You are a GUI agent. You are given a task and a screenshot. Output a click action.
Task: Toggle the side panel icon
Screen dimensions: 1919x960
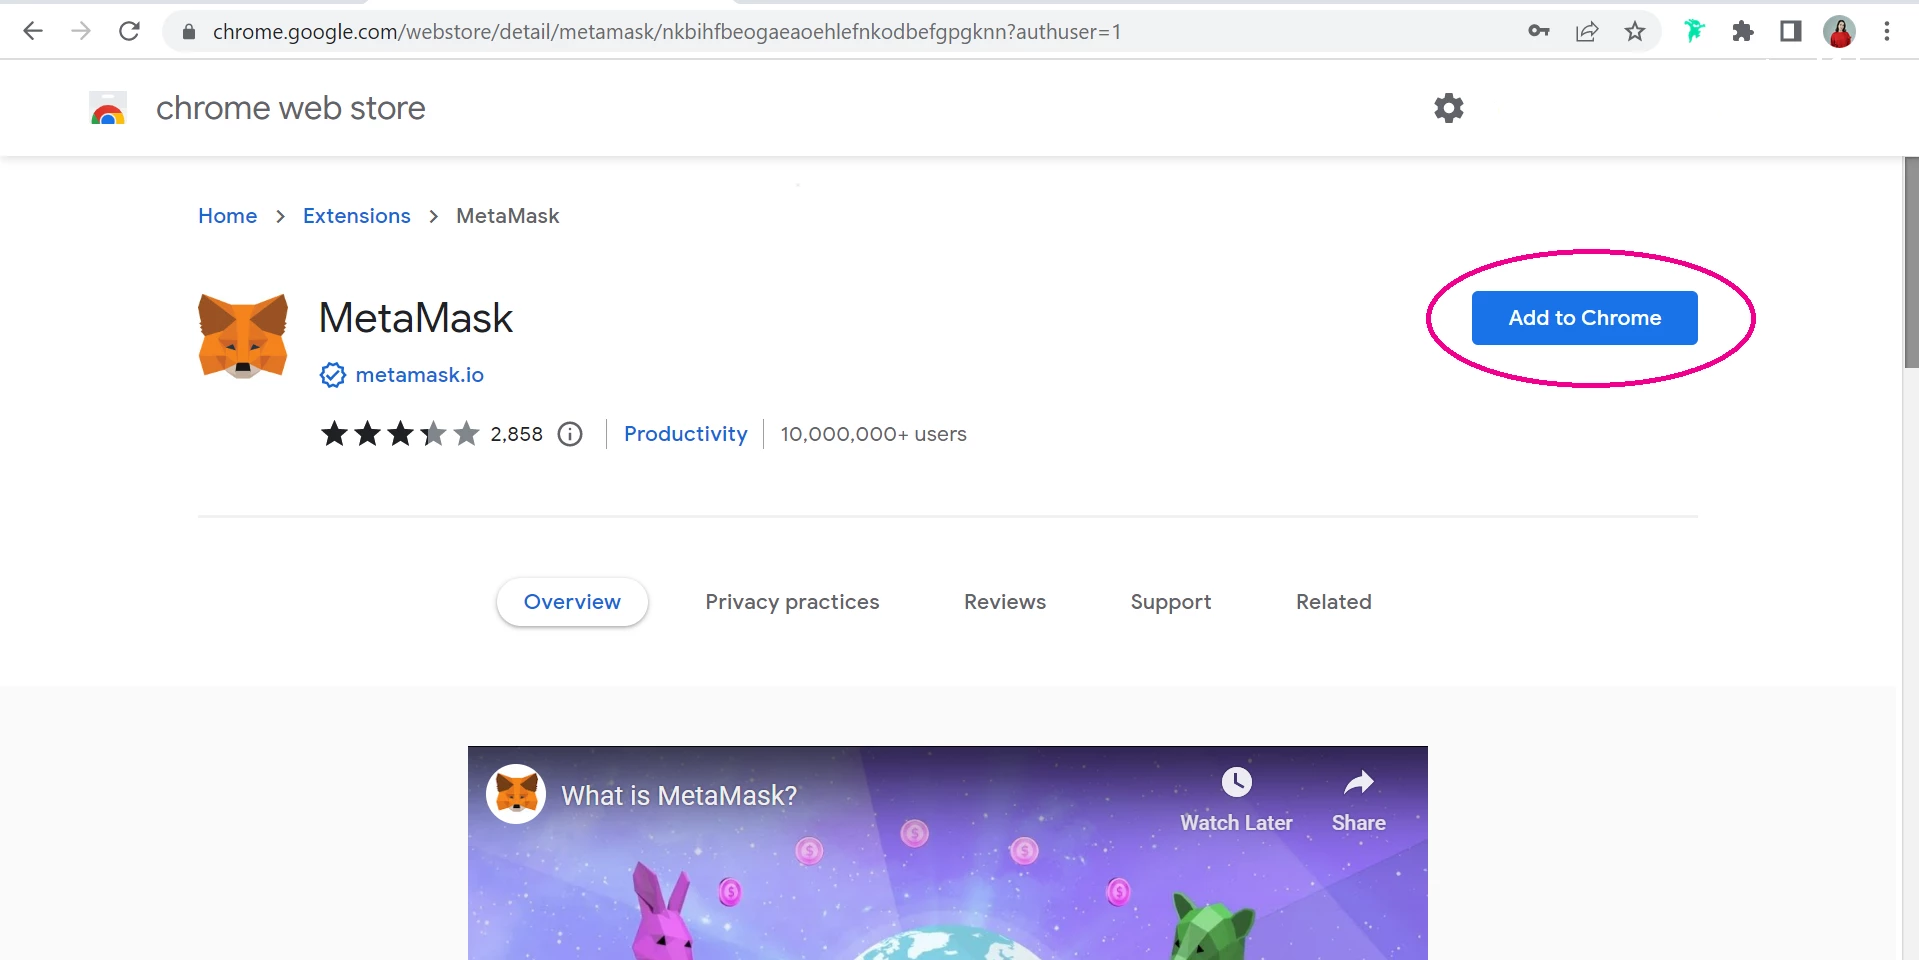[1791, 31]
